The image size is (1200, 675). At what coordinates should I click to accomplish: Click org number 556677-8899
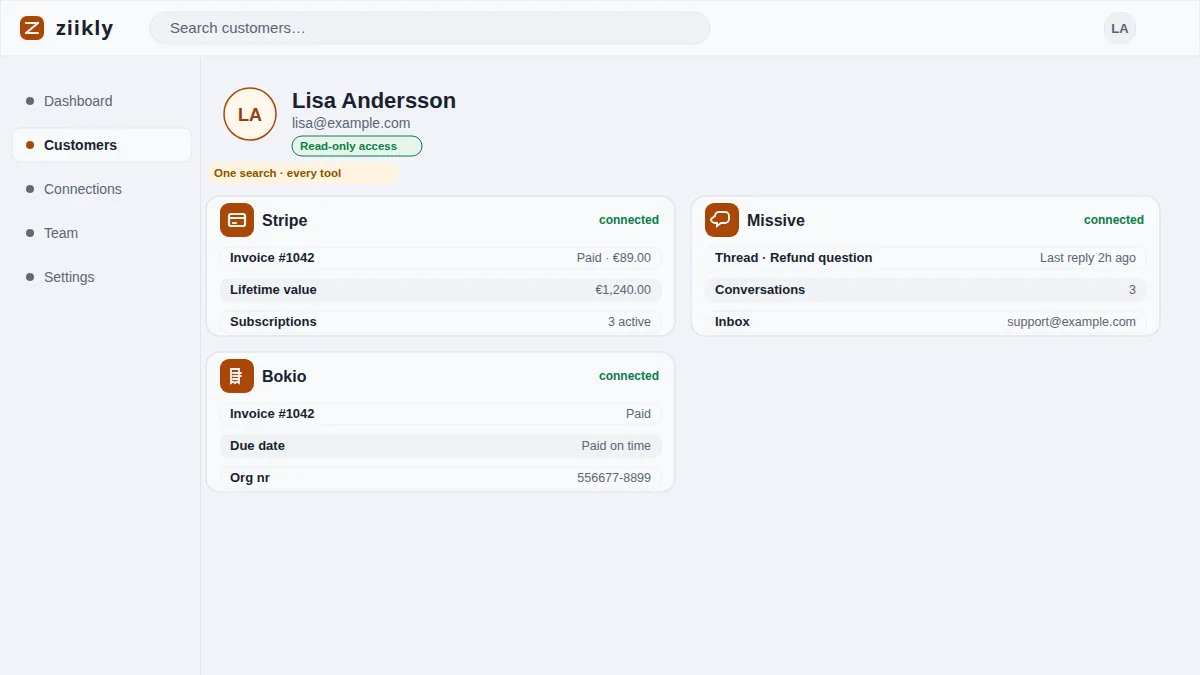pos(614,478)
